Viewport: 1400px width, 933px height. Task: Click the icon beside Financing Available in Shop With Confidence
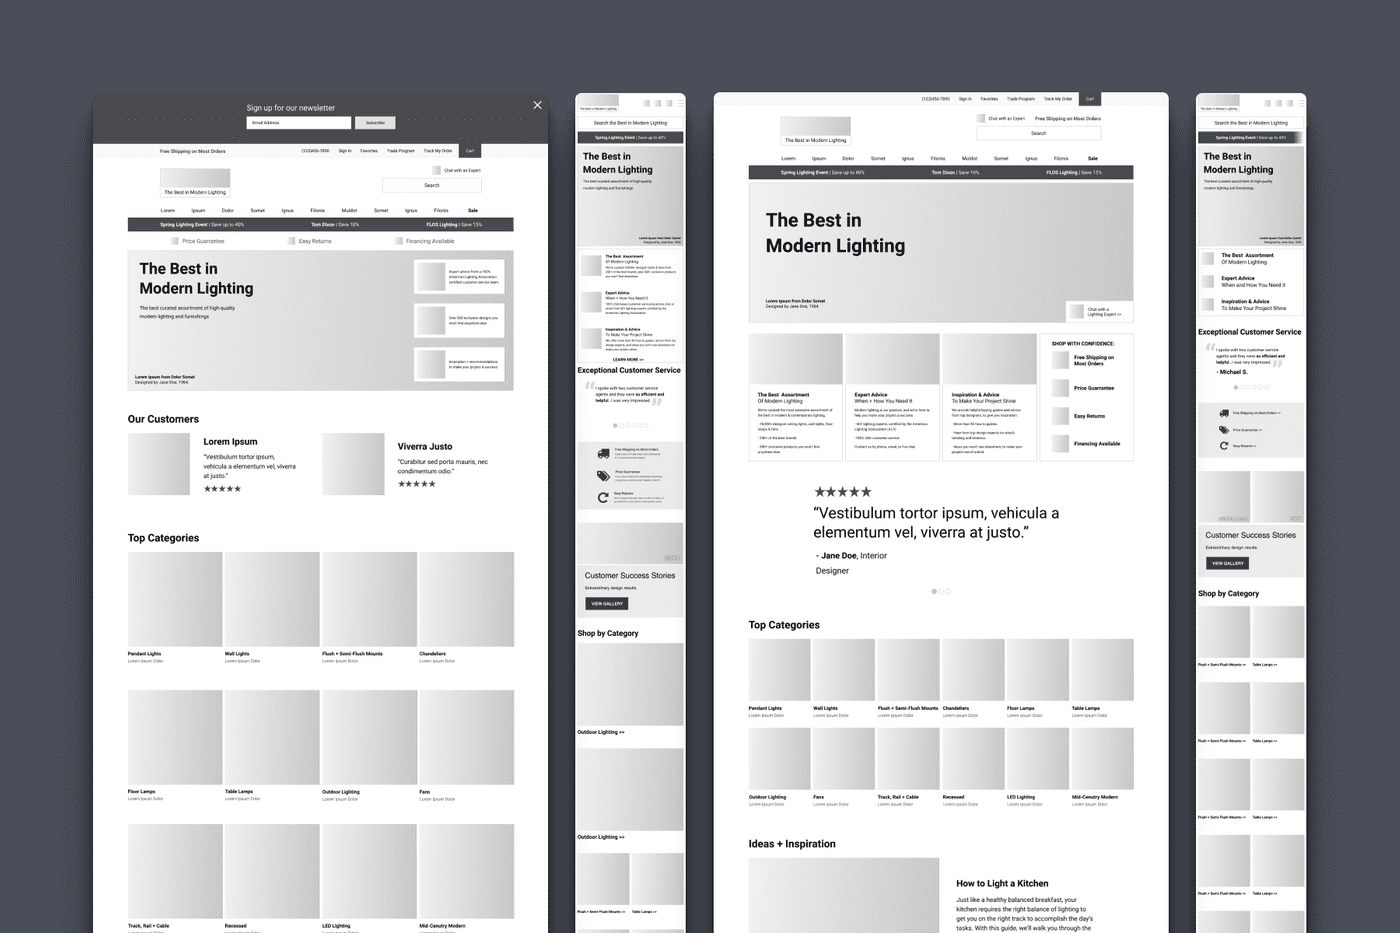point(1061,443)
